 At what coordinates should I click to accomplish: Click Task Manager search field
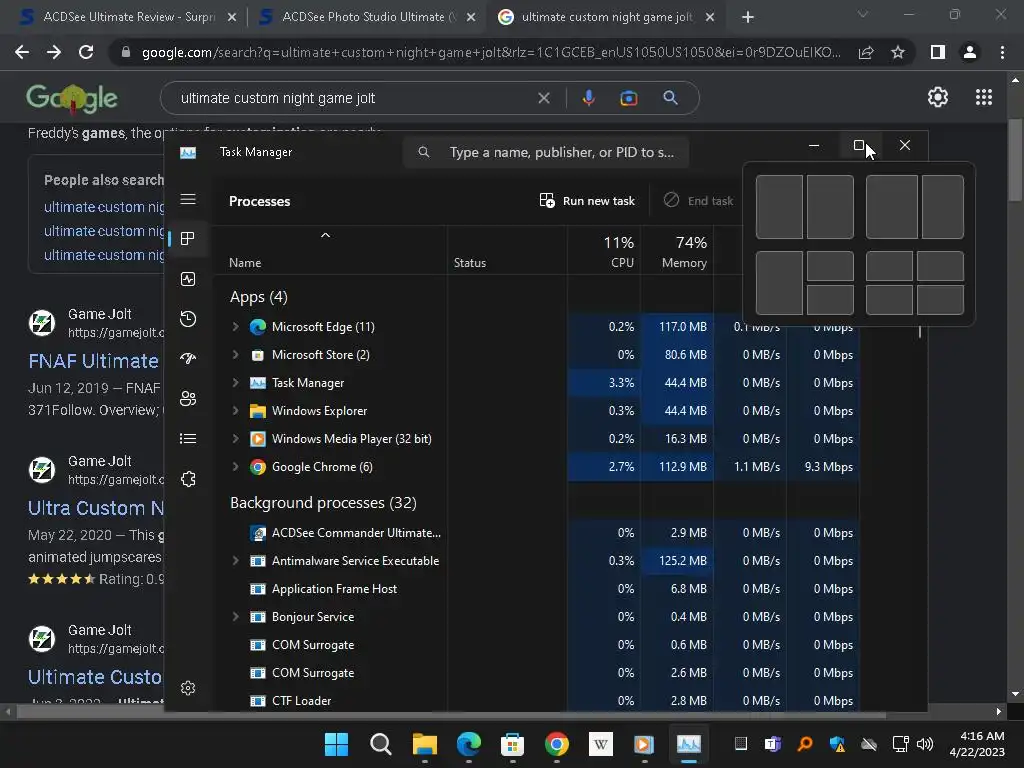pyautogui.click(x=546, y=152)
